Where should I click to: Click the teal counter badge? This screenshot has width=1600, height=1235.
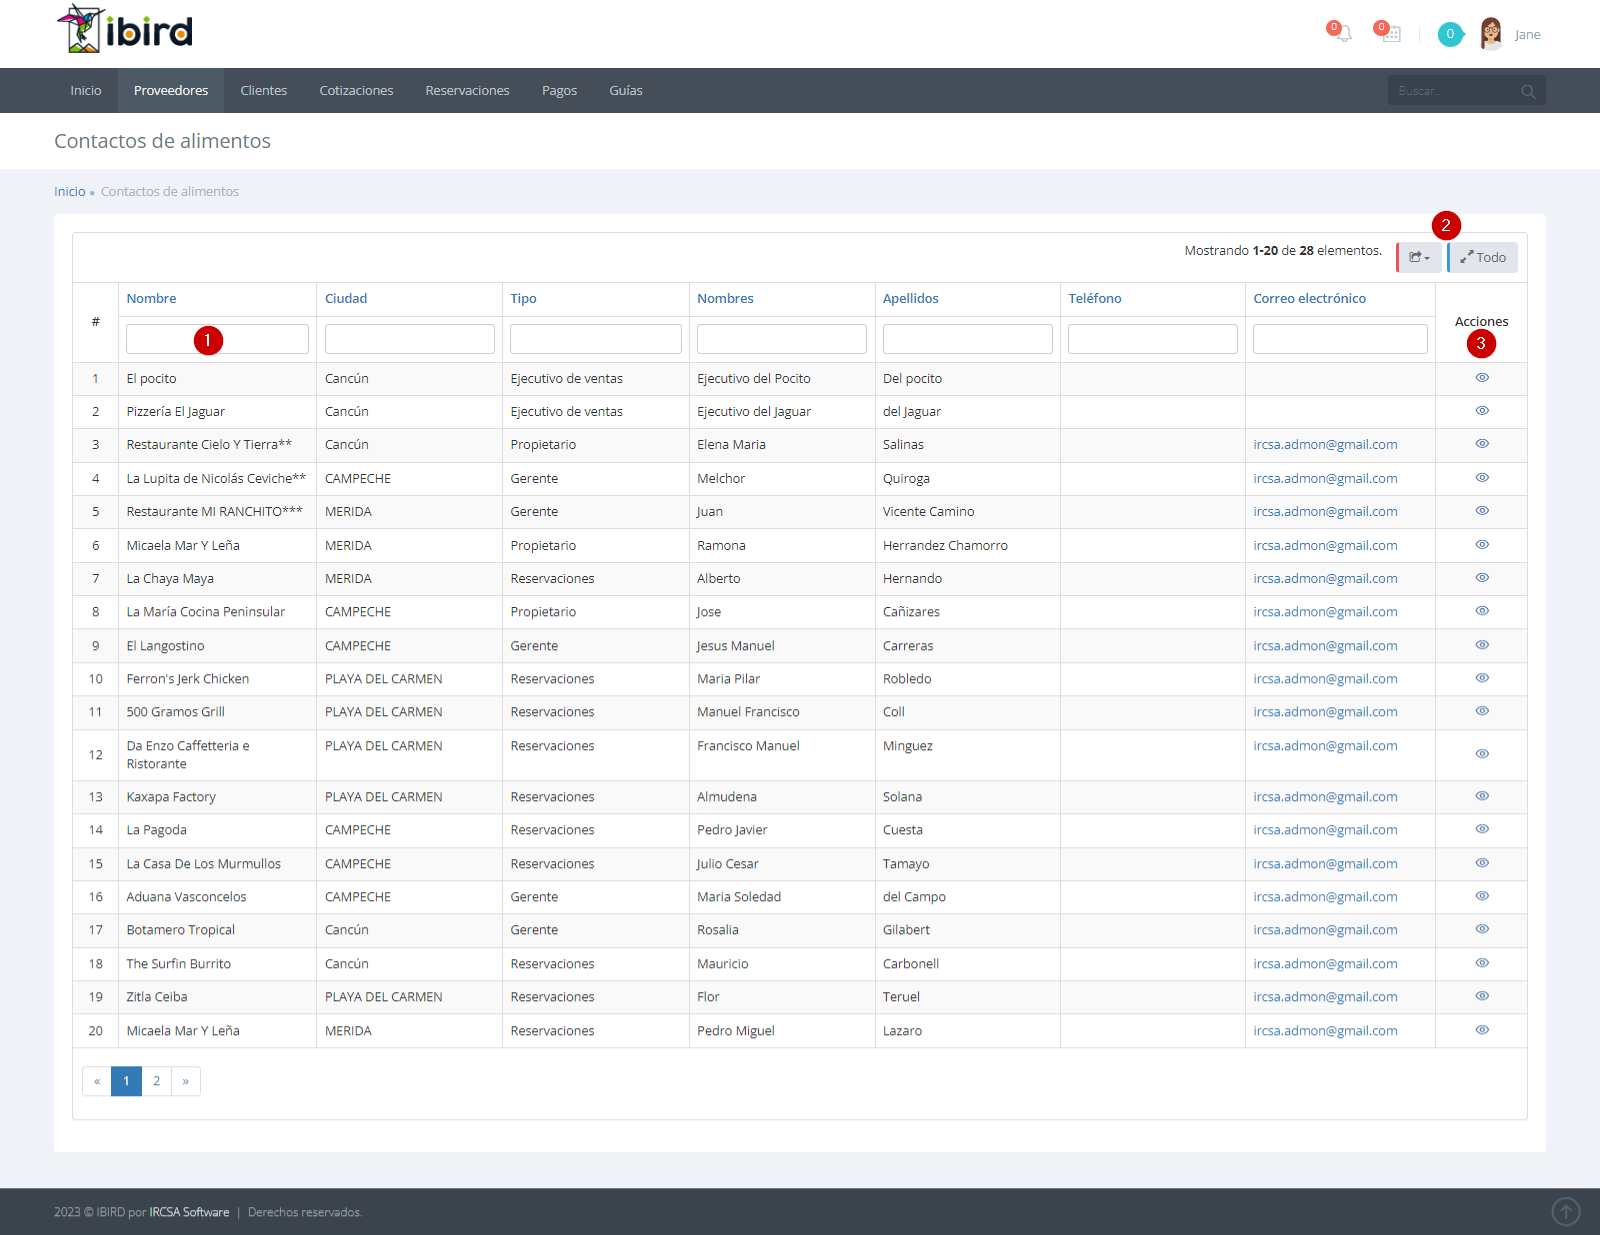(1450, 34)
